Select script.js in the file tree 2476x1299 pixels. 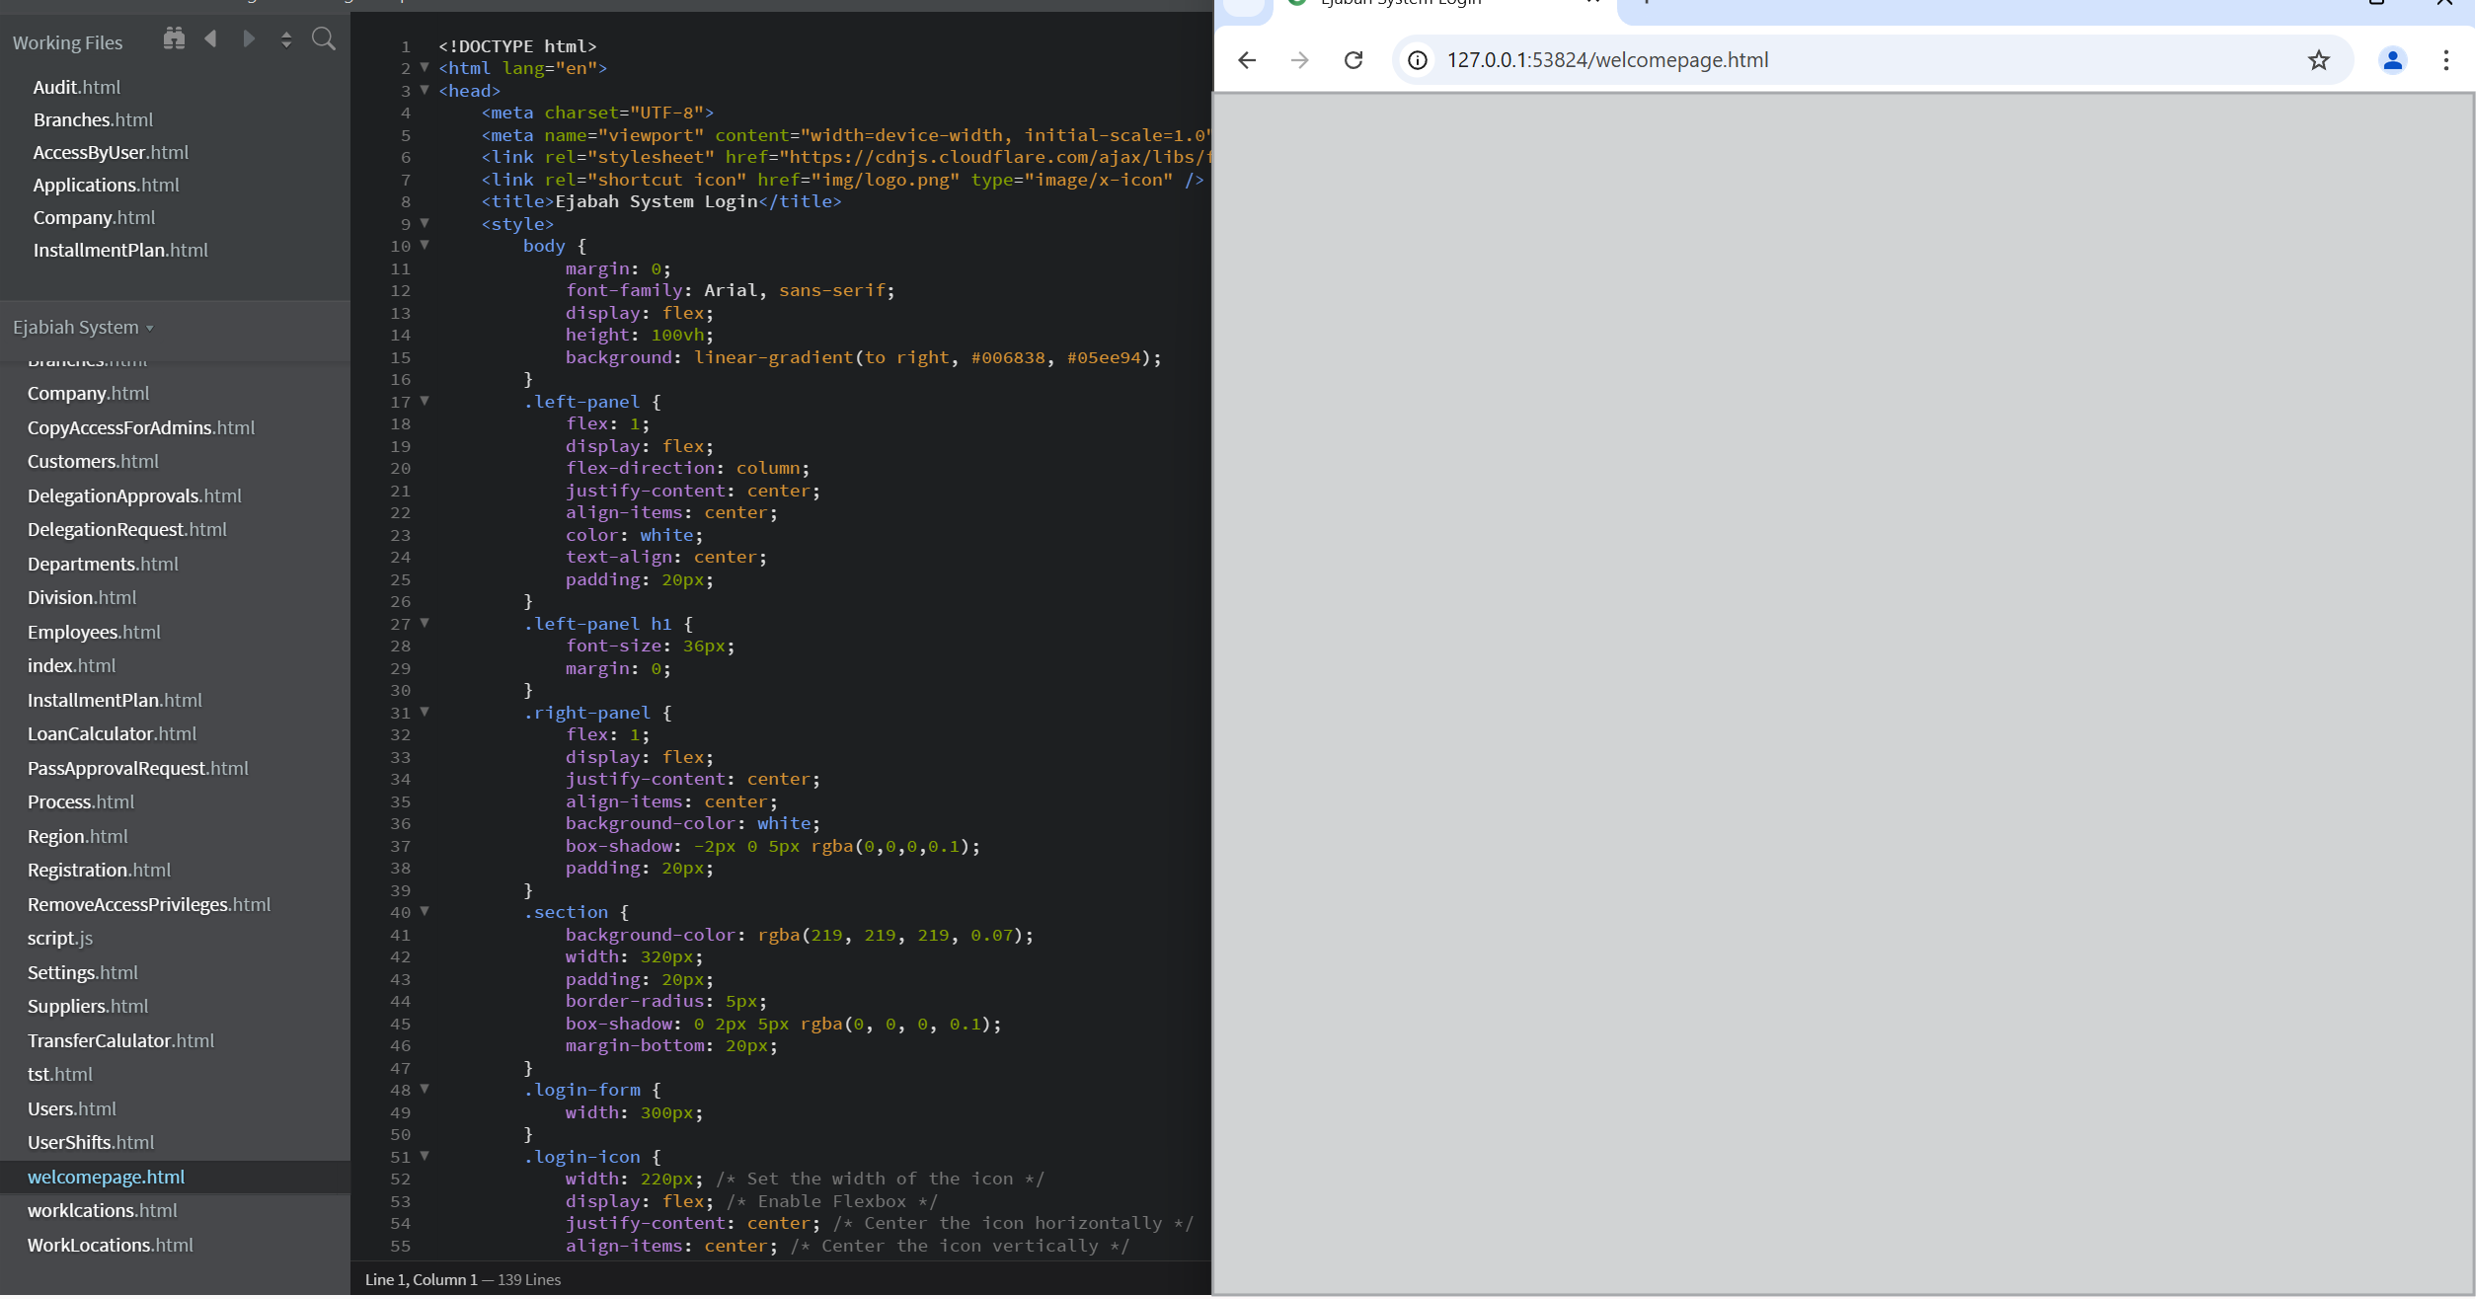pyautogui.click(x=60, y=938)
